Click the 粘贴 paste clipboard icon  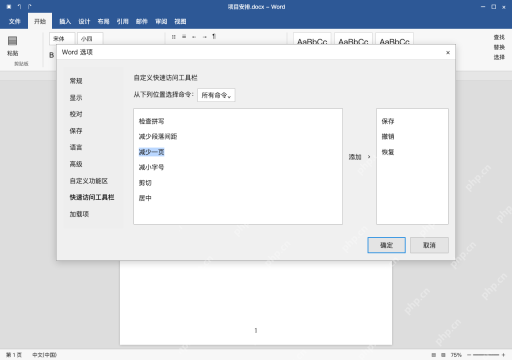[x=13, y=41]
